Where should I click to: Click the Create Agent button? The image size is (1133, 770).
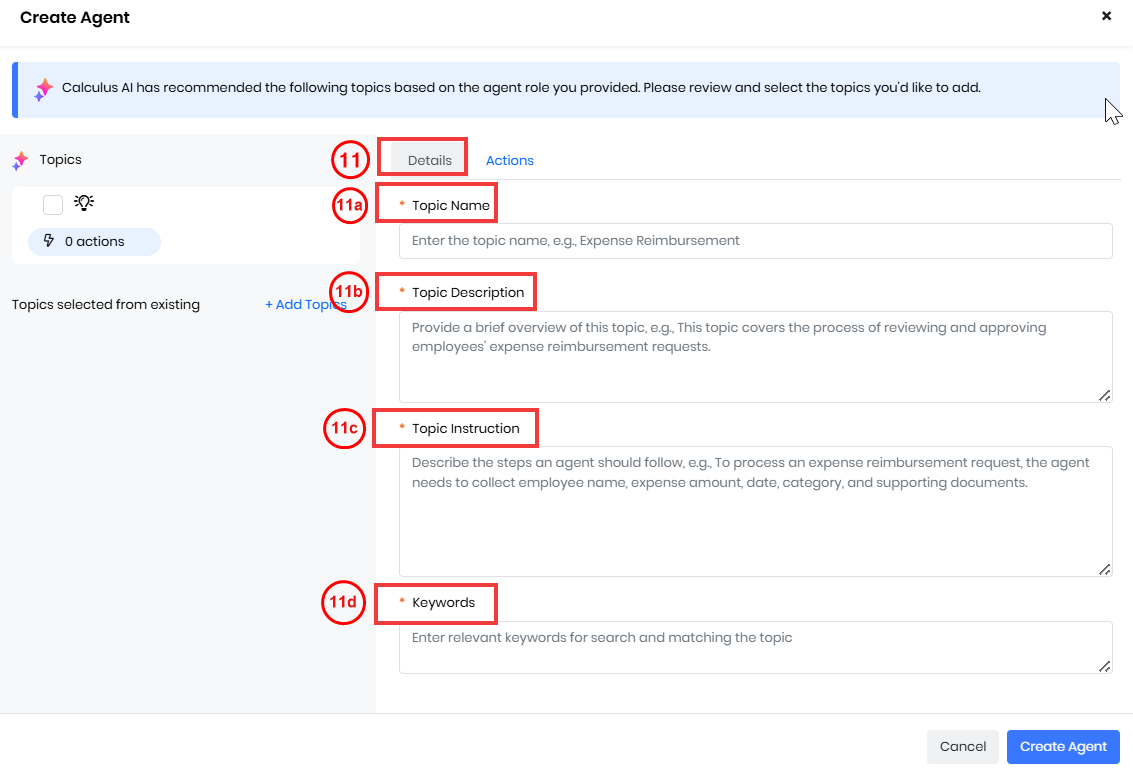pyautogui.click(x=1063, y=746)
